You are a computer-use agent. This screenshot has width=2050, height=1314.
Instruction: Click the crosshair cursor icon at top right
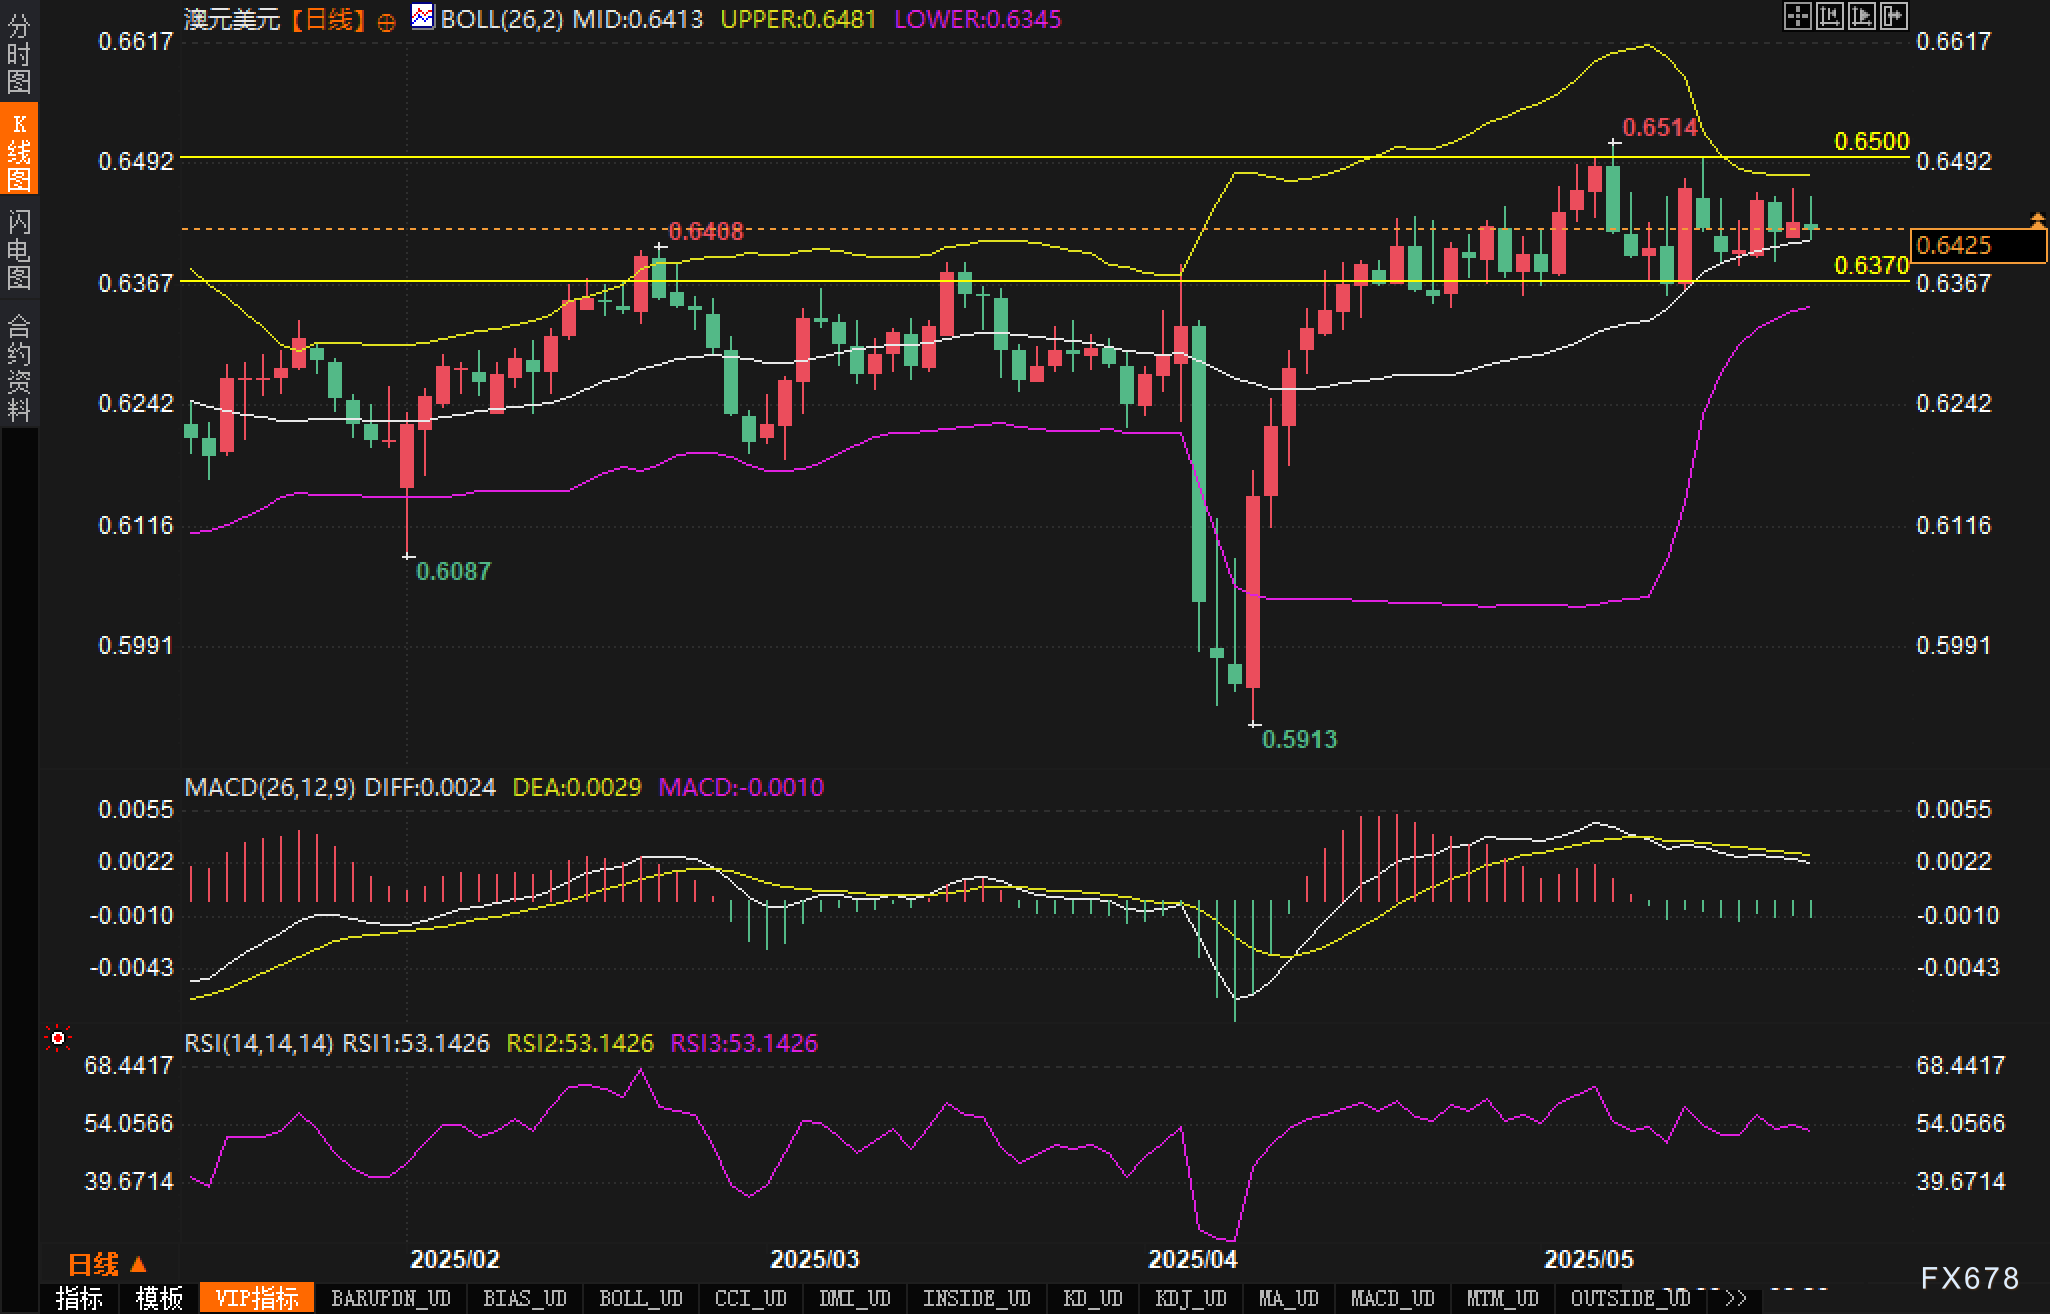pos(1797,16)
